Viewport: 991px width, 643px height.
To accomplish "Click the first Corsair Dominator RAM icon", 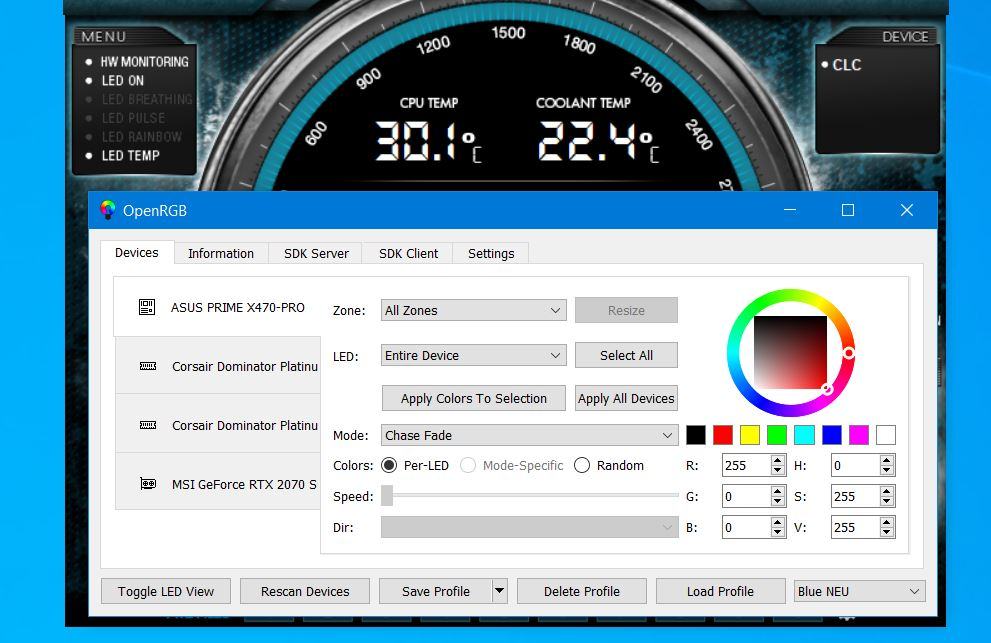I will click(x=148, y=366).
